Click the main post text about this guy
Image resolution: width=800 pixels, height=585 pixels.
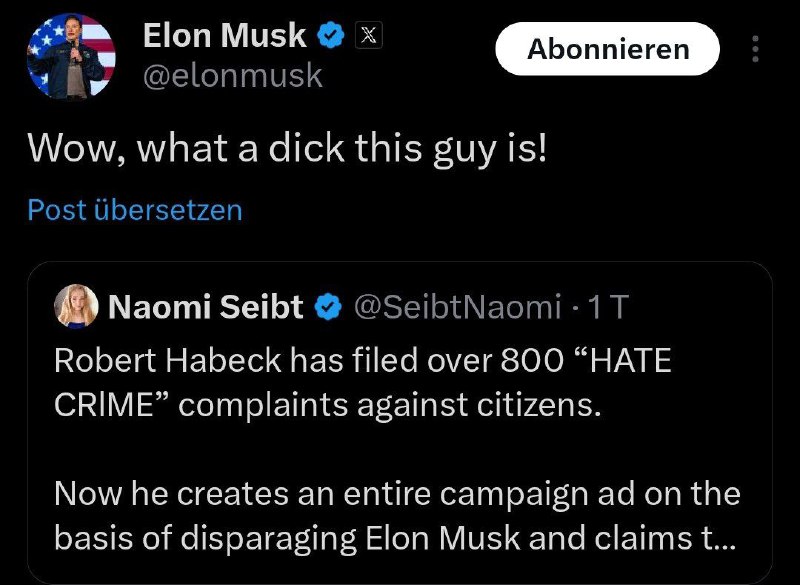288,148
